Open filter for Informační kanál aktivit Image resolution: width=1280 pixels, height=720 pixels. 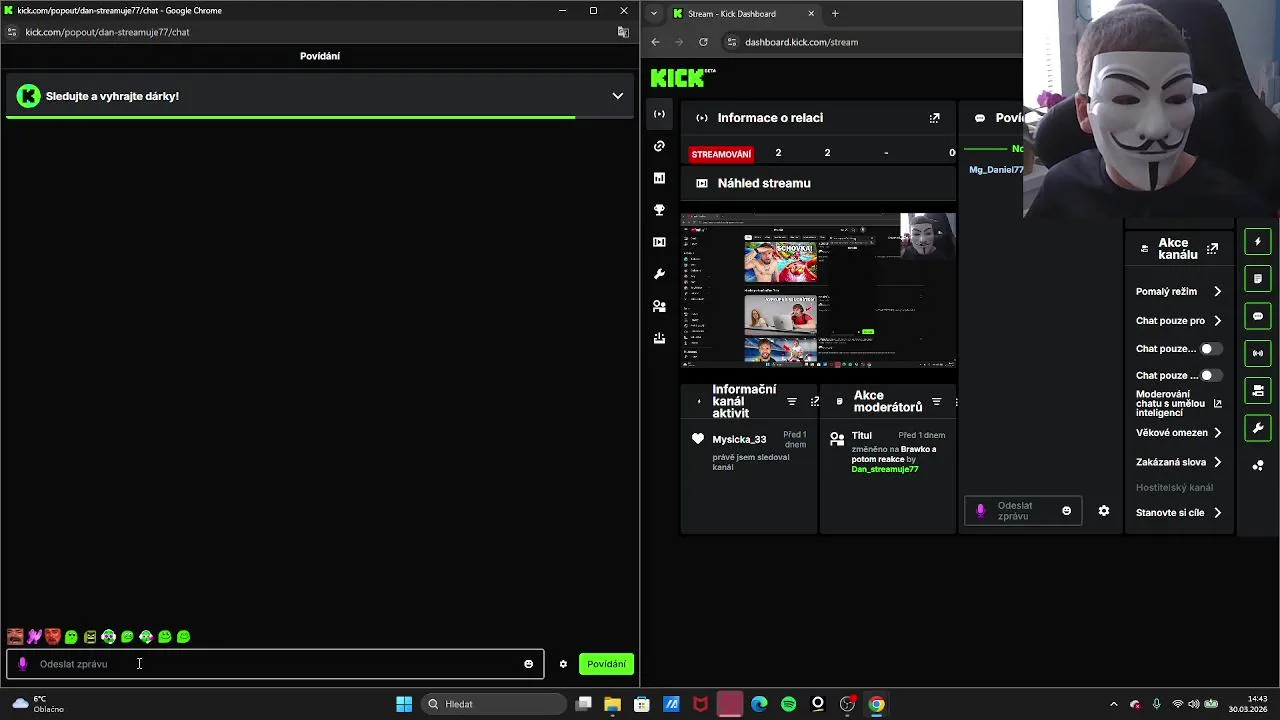792,402
